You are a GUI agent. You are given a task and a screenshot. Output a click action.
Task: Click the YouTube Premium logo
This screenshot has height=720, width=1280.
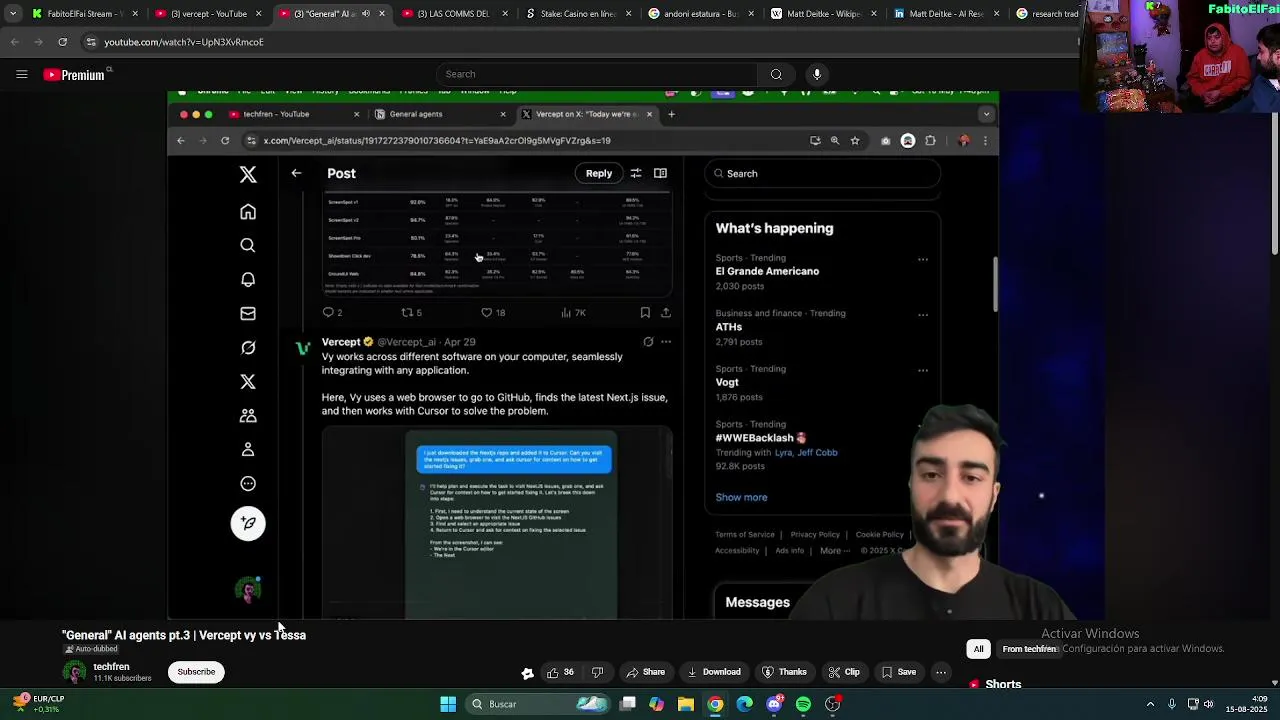coord(74,74)
